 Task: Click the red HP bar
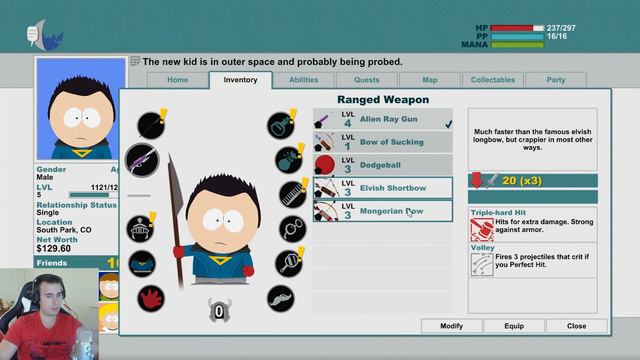[517, 28]
